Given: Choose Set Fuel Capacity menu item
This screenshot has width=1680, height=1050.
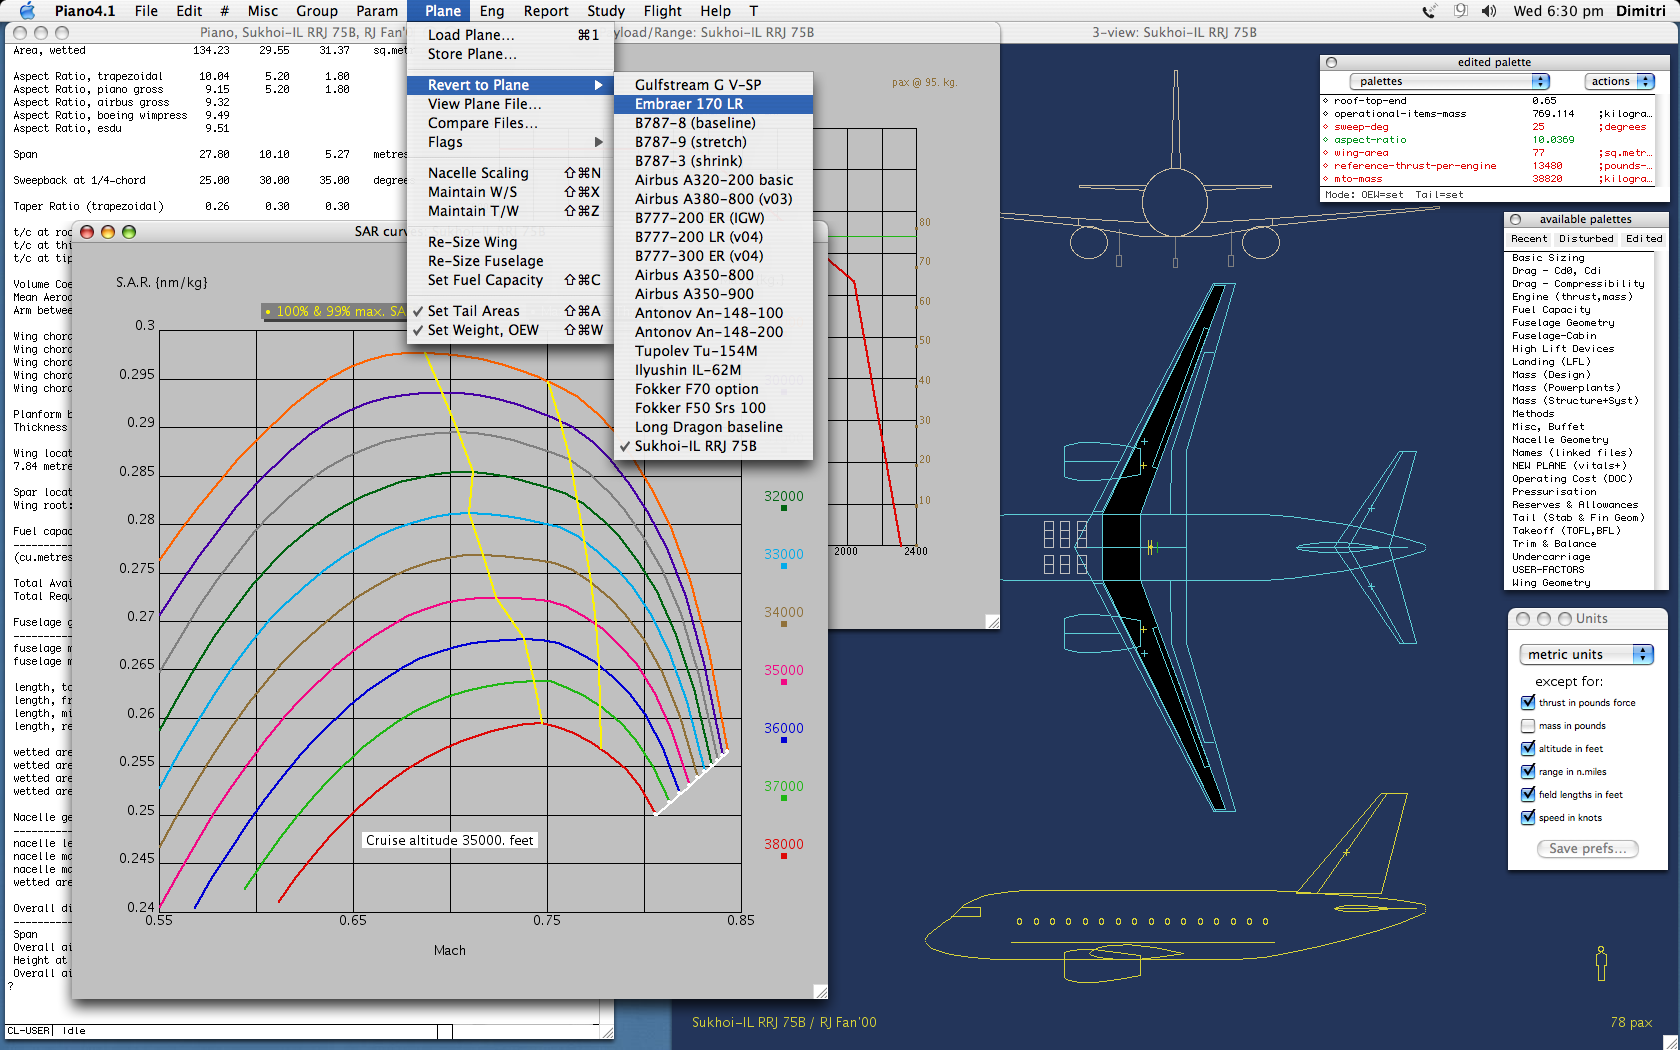Looking at the screenshot, I should click(x=510, y=280).
